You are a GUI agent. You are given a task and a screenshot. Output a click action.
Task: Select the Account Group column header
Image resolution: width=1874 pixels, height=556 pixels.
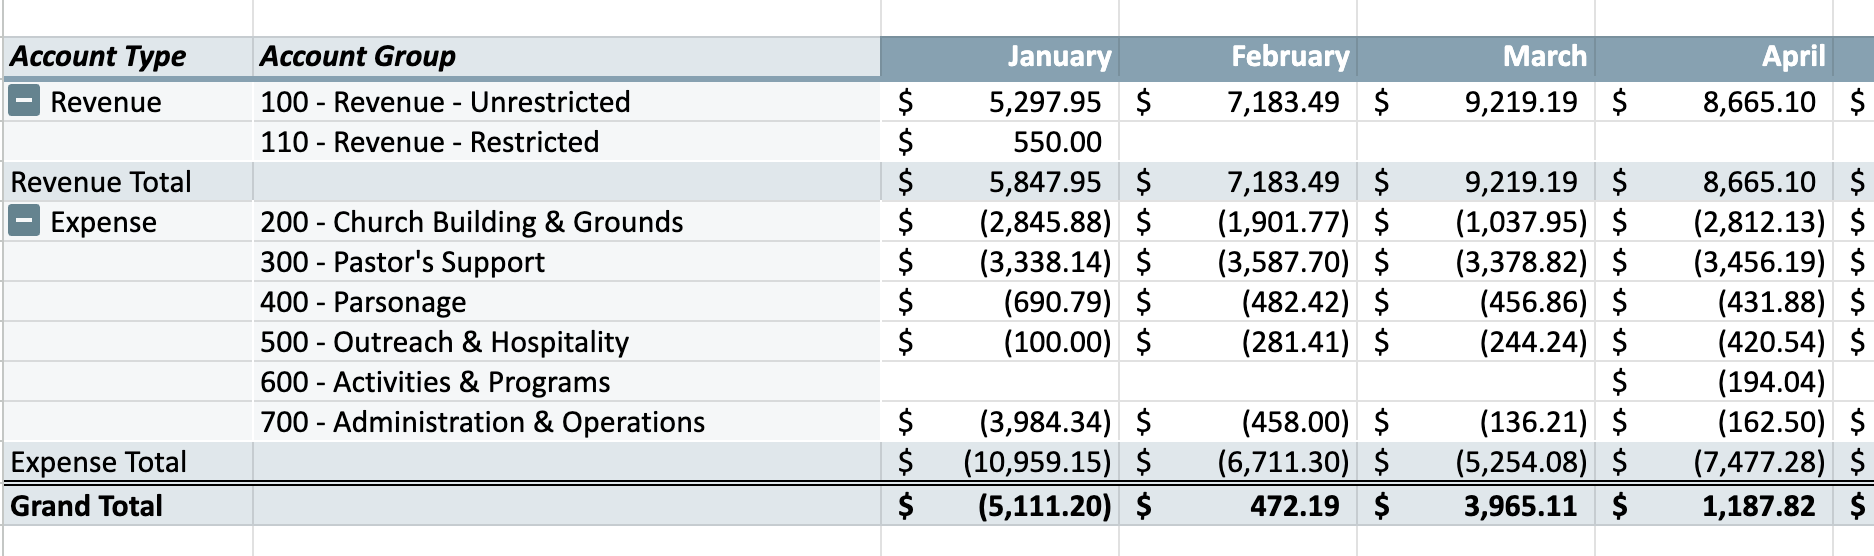pyautogui.click(x=358, y=57)
